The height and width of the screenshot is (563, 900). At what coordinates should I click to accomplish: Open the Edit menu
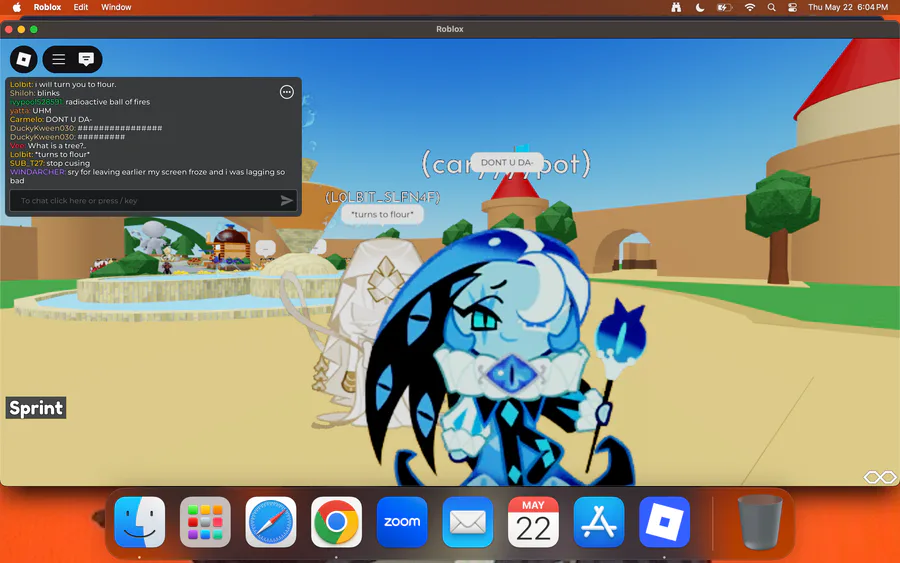81,7
